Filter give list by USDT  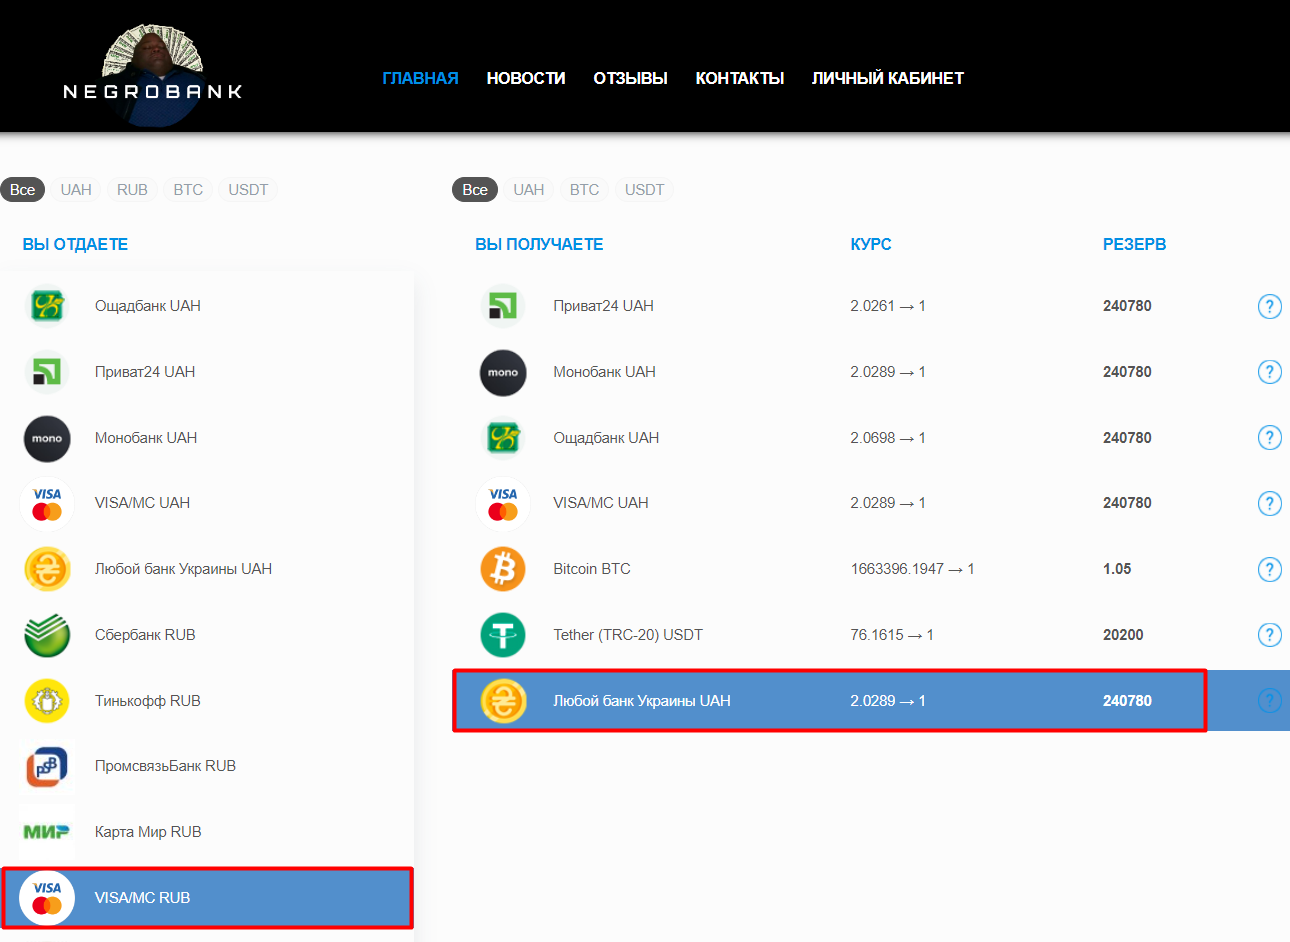pyautogui.click(x=248, y=190)
